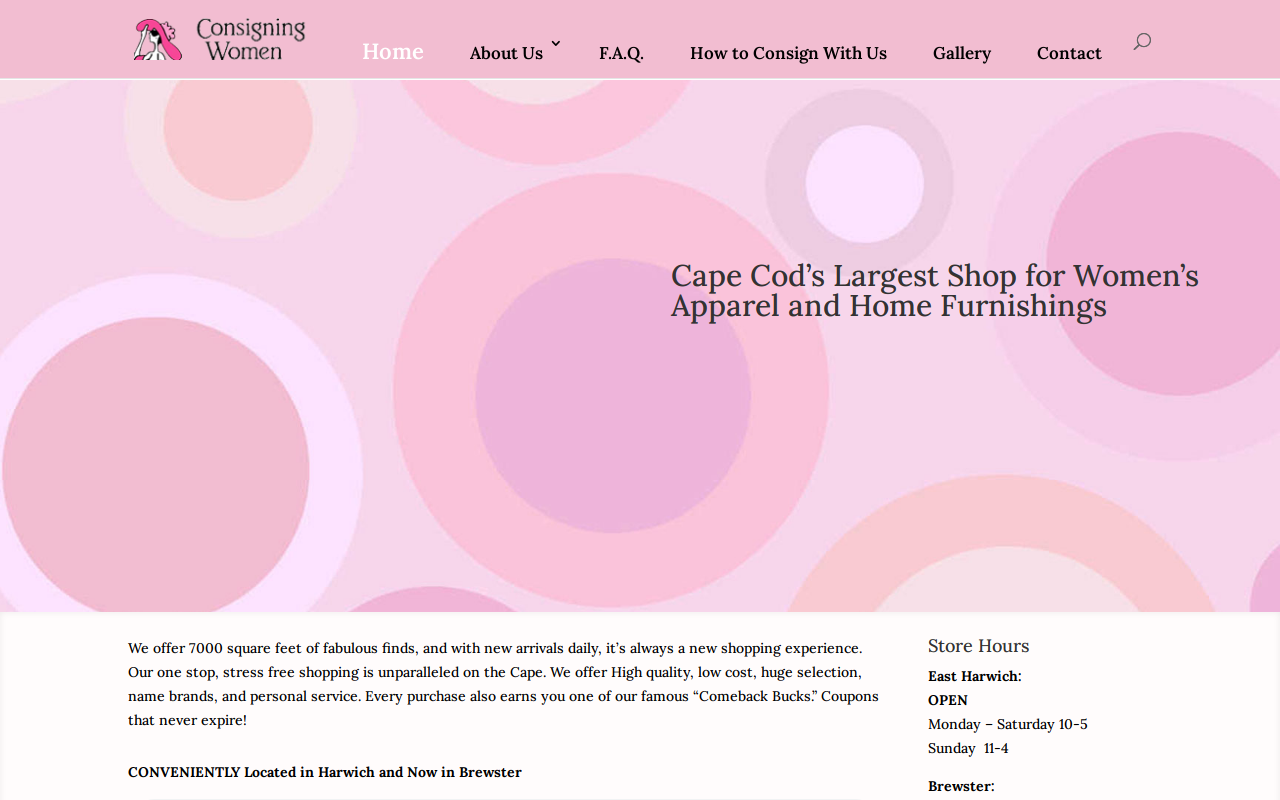The height and width of the screenshot is (800, 1280).
Task: Select the East Harwich label
Action: (975, 676)
